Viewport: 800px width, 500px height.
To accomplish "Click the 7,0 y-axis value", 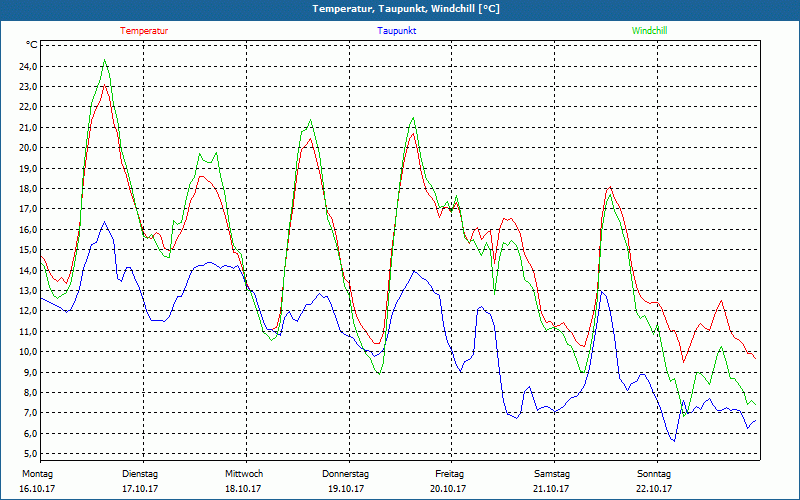I will pyautogui.click(x=31, y=413).
